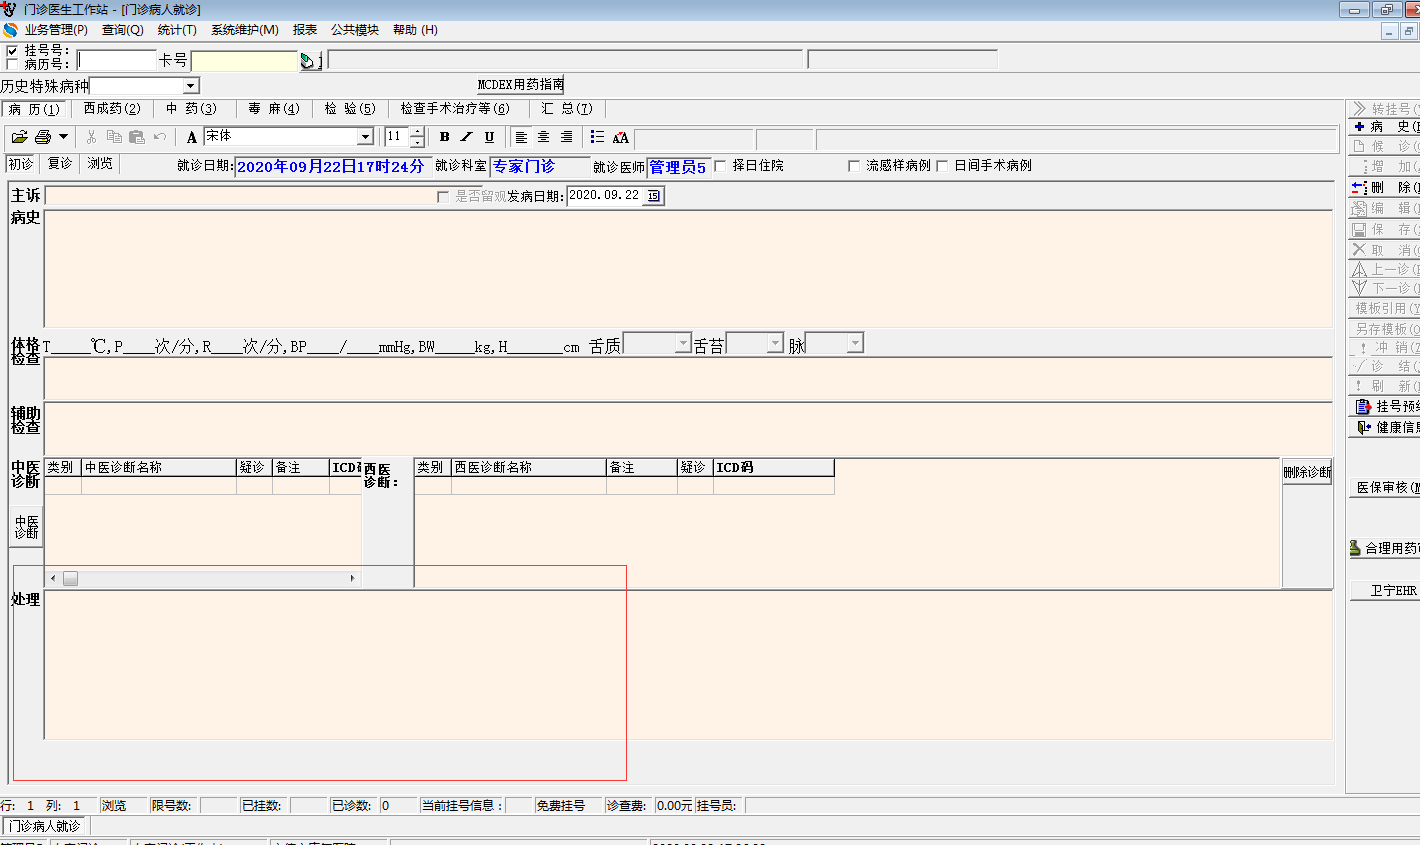Switch to the 检验(5) tab
1420x845 pixels.
point(350,109)
